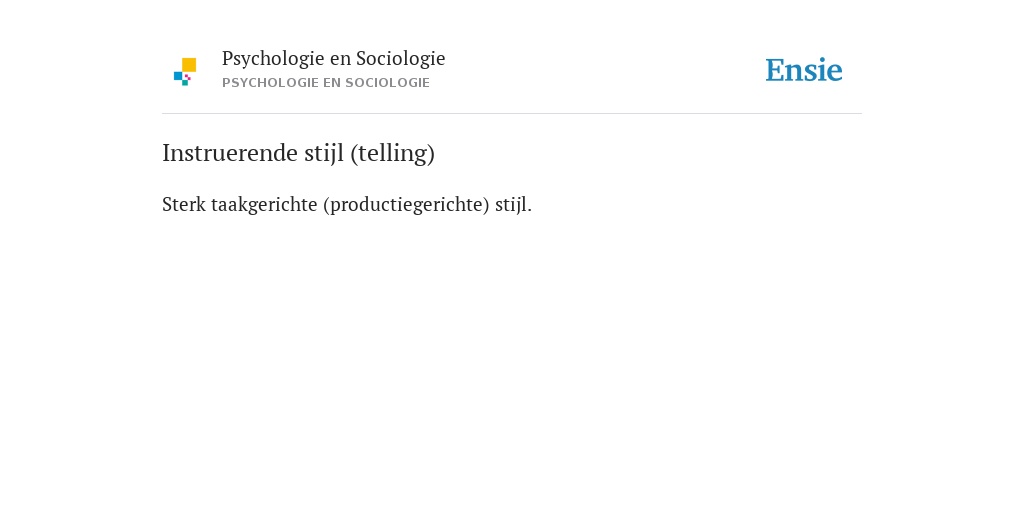Viewport: 1024px width, 512px height.
Task: Open the Ensie brand logo
Action: pyautogui.click(x=804, y=70)
